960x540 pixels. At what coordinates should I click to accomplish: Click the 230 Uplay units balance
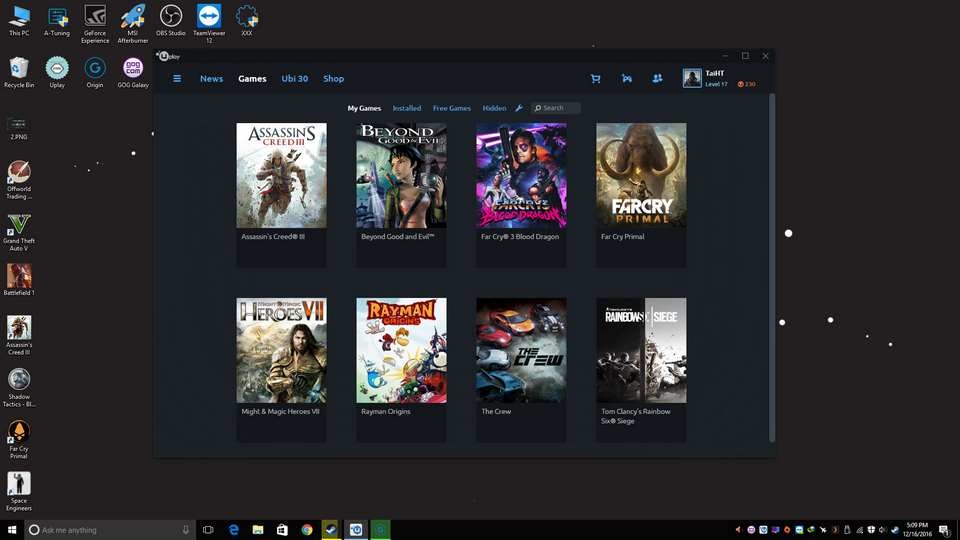(x=746, y=84)
